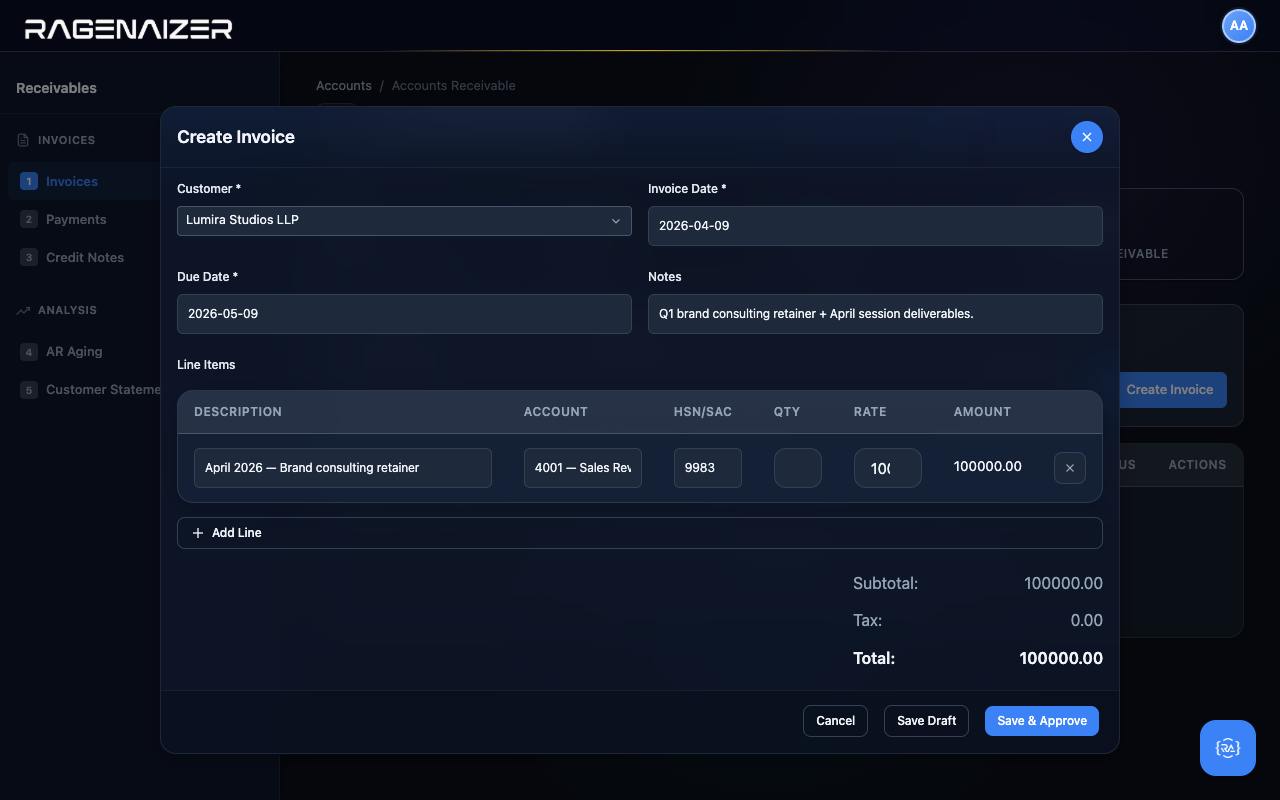Click the Total value in bold
This screenshot has height=800, width=1280.
pos(1061,659)
